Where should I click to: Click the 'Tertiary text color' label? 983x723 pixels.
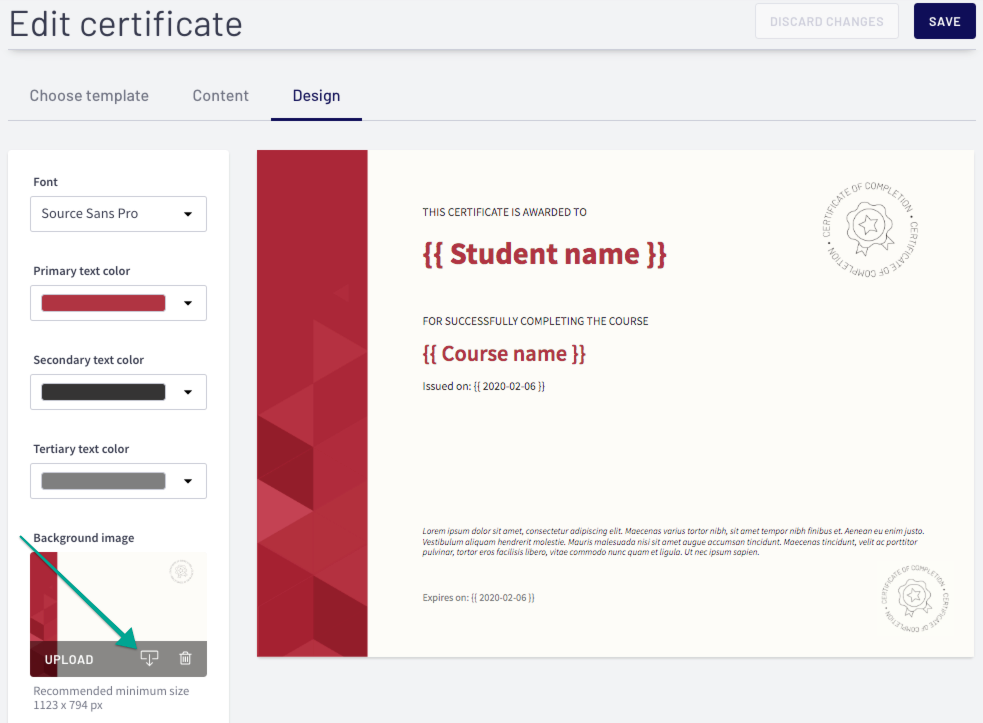click(x=81, y=449)
